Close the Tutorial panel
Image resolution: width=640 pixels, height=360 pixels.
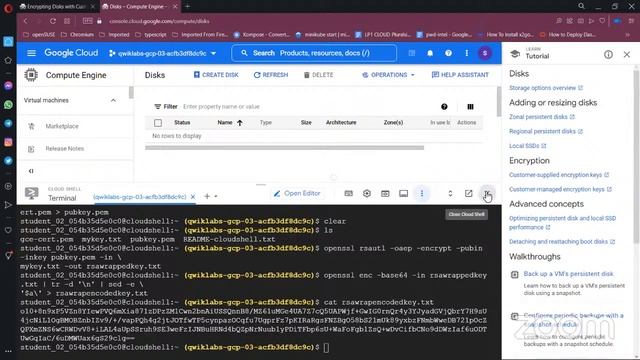(627, 54)
